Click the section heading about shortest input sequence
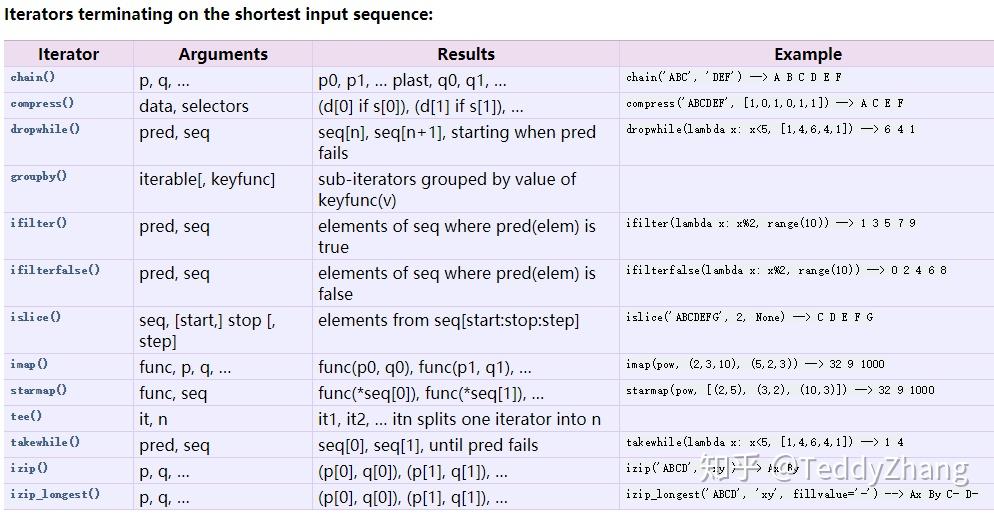The image size is (994, 514). click(219, 15)
